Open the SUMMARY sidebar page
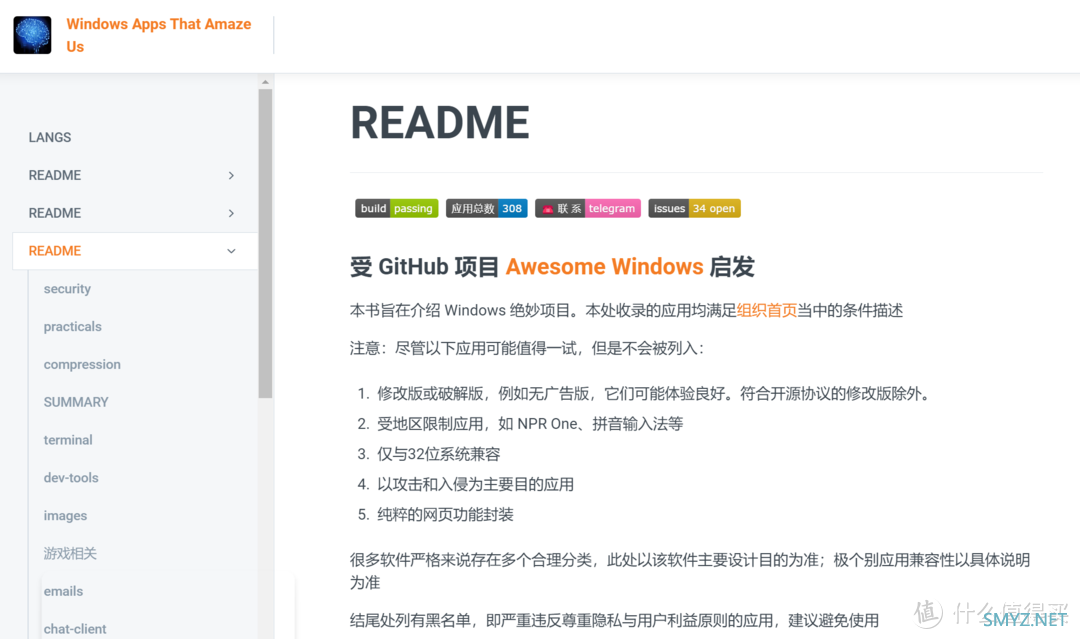This screenshot has height=639, width=1080. click(x=76, y=402)
